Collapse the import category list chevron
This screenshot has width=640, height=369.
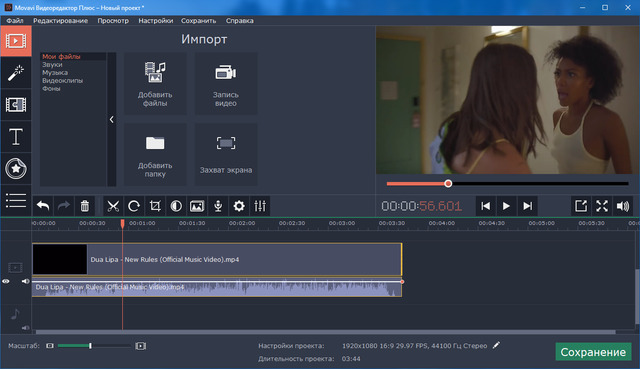point(111,120)
